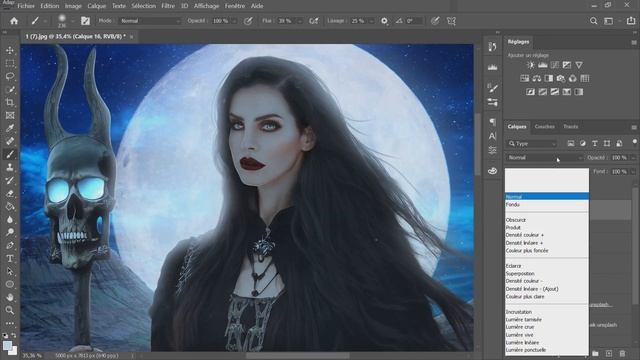This screenshot has height=360, width=640.
Task: Open the Histogram panel icon
Action: 492,67
